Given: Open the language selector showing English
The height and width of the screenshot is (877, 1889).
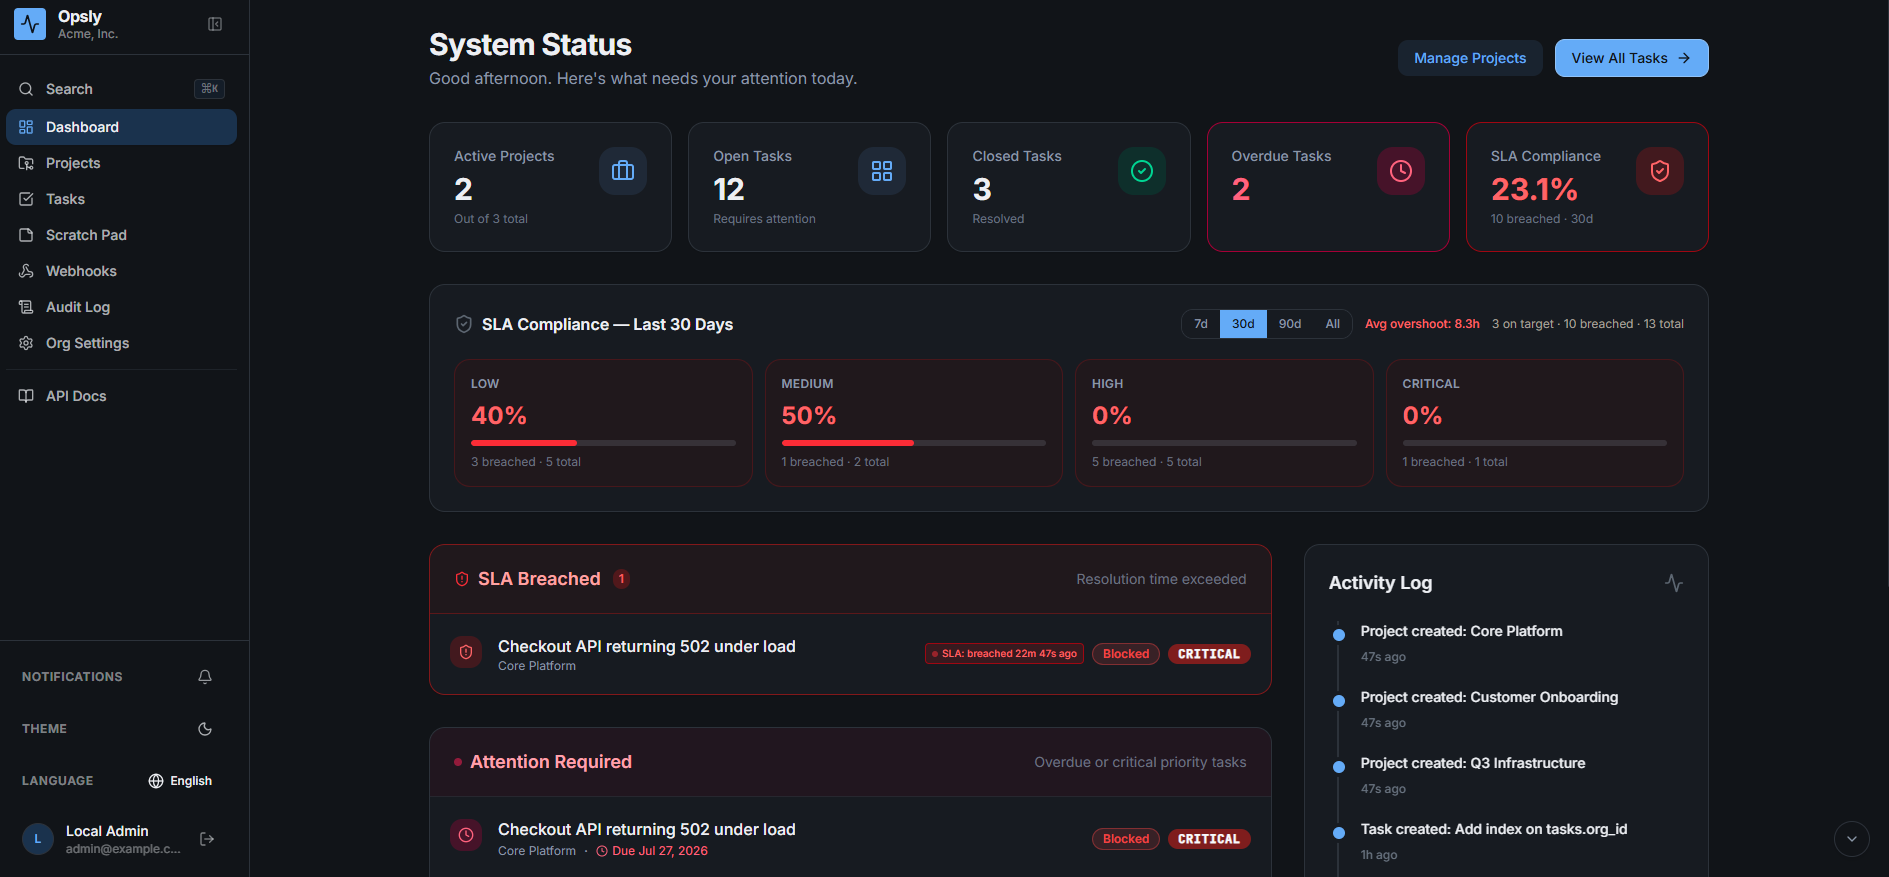Looking at the screenshot, I should 180,781.
